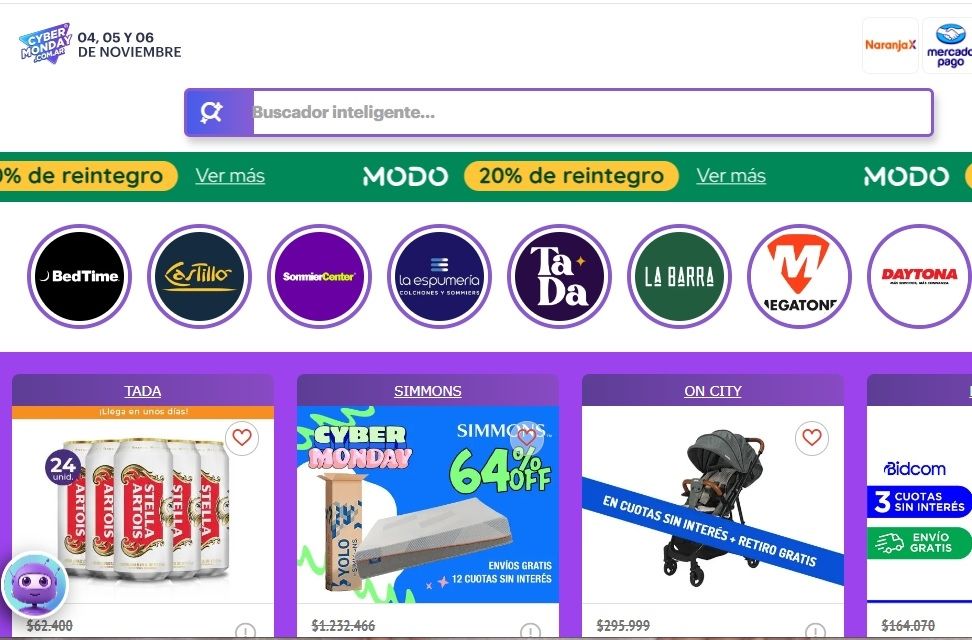Toggle favorite heart on the stroller product
The height and width of the screenshot is (640, 972).
click(x=811, y=438)
